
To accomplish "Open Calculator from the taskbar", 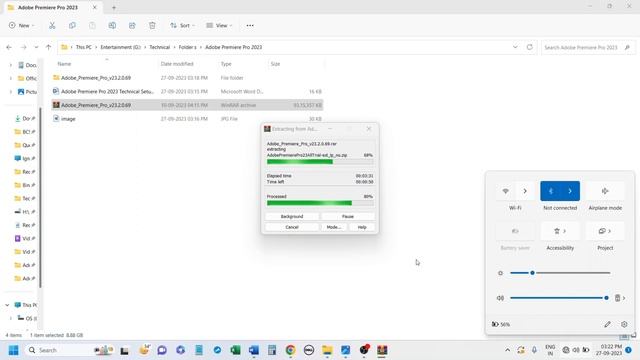I will [272, 350].
